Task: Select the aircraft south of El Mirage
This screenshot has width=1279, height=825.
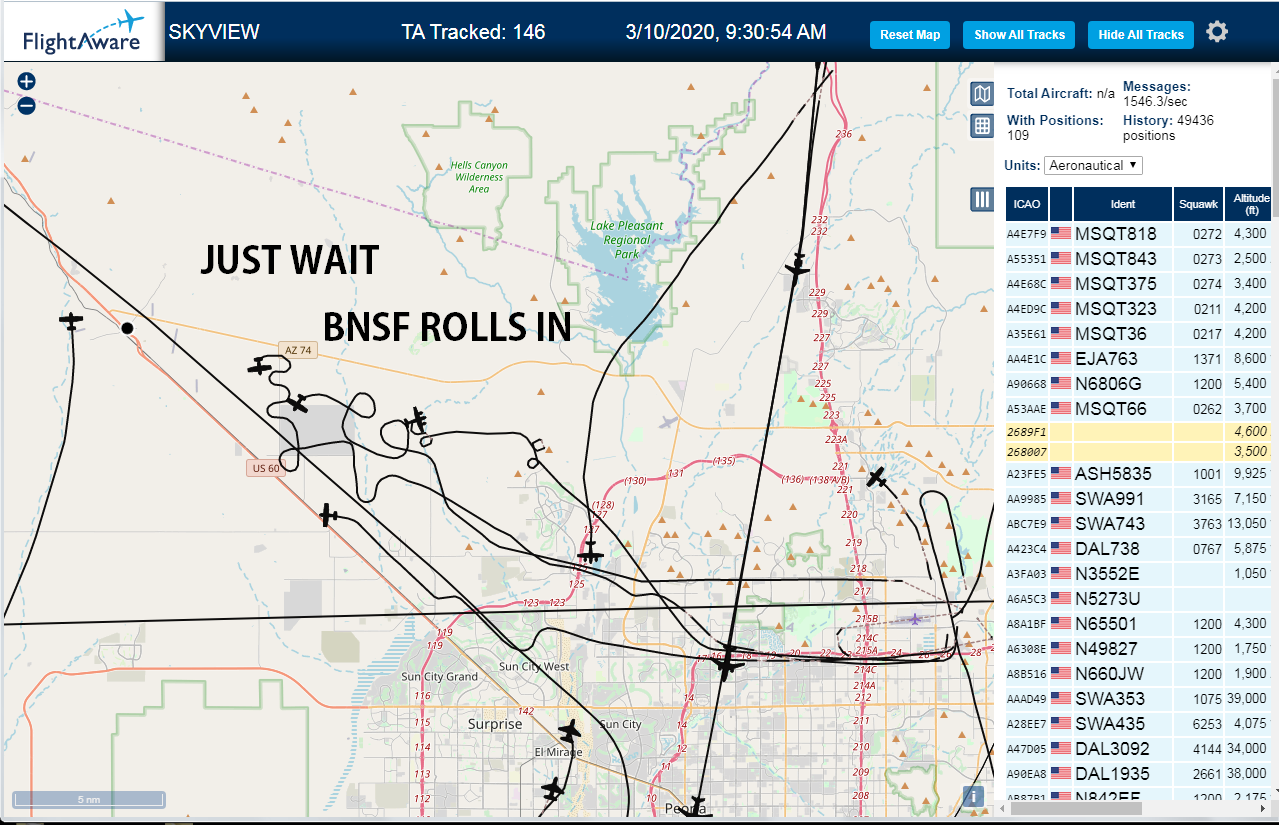Action: tap(553, 790)
